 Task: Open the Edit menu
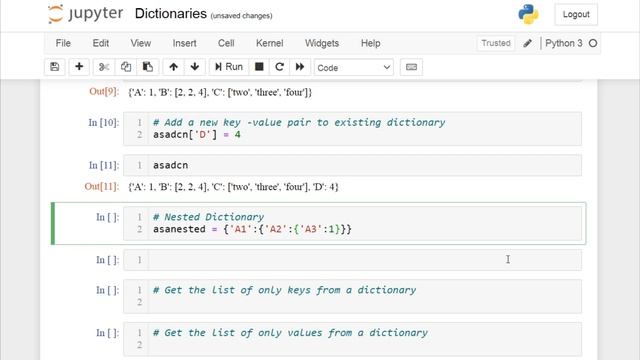tap(100, 43)
